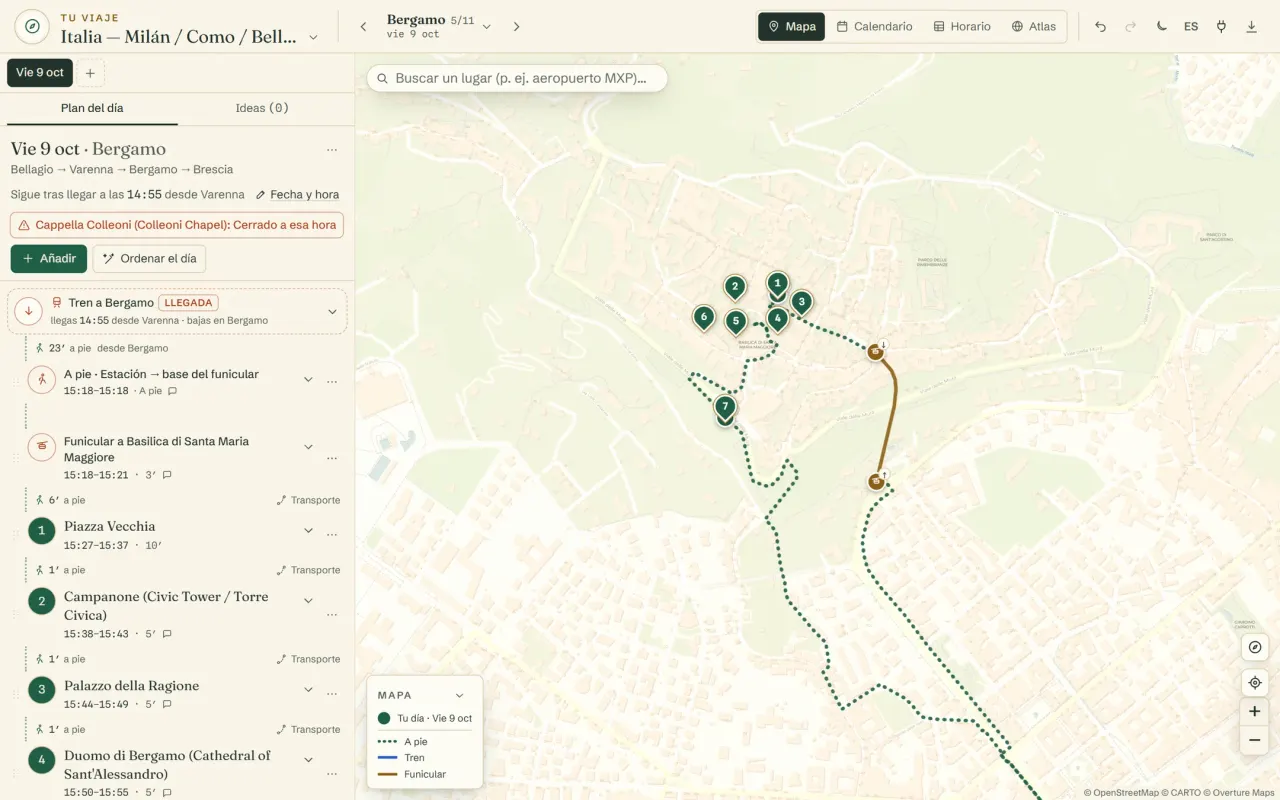The height and width of the screenshot is (800, 1280).
Task: Open the plug connections icon
Action: 1221,26
